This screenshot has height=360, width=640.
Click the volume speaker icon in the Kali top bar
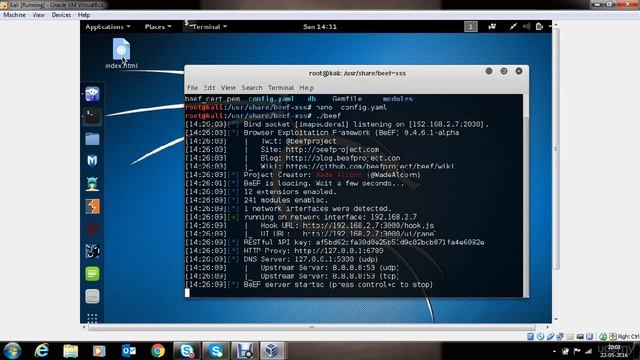click(527, 27)
